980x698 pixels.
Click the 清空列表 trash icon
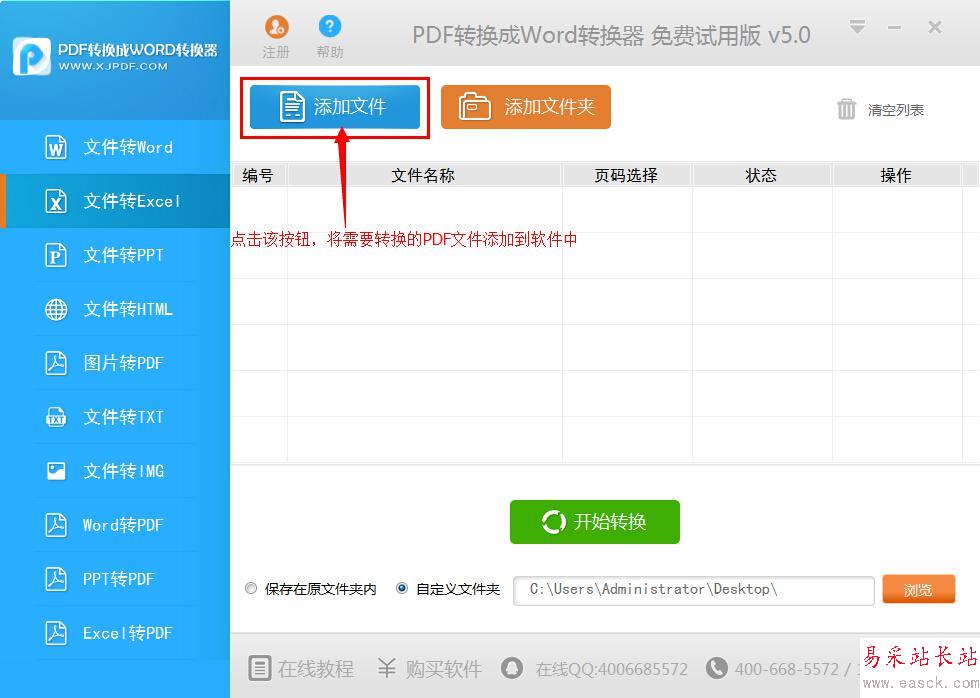pos(846,109)
